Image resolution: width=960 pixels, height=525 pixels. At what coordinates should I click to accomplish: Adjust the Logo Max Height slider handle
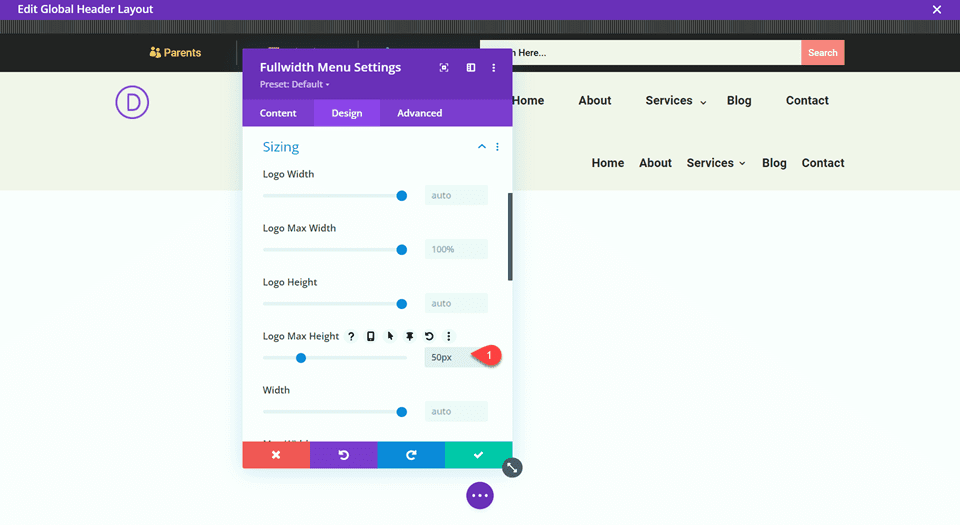[301, 358]
